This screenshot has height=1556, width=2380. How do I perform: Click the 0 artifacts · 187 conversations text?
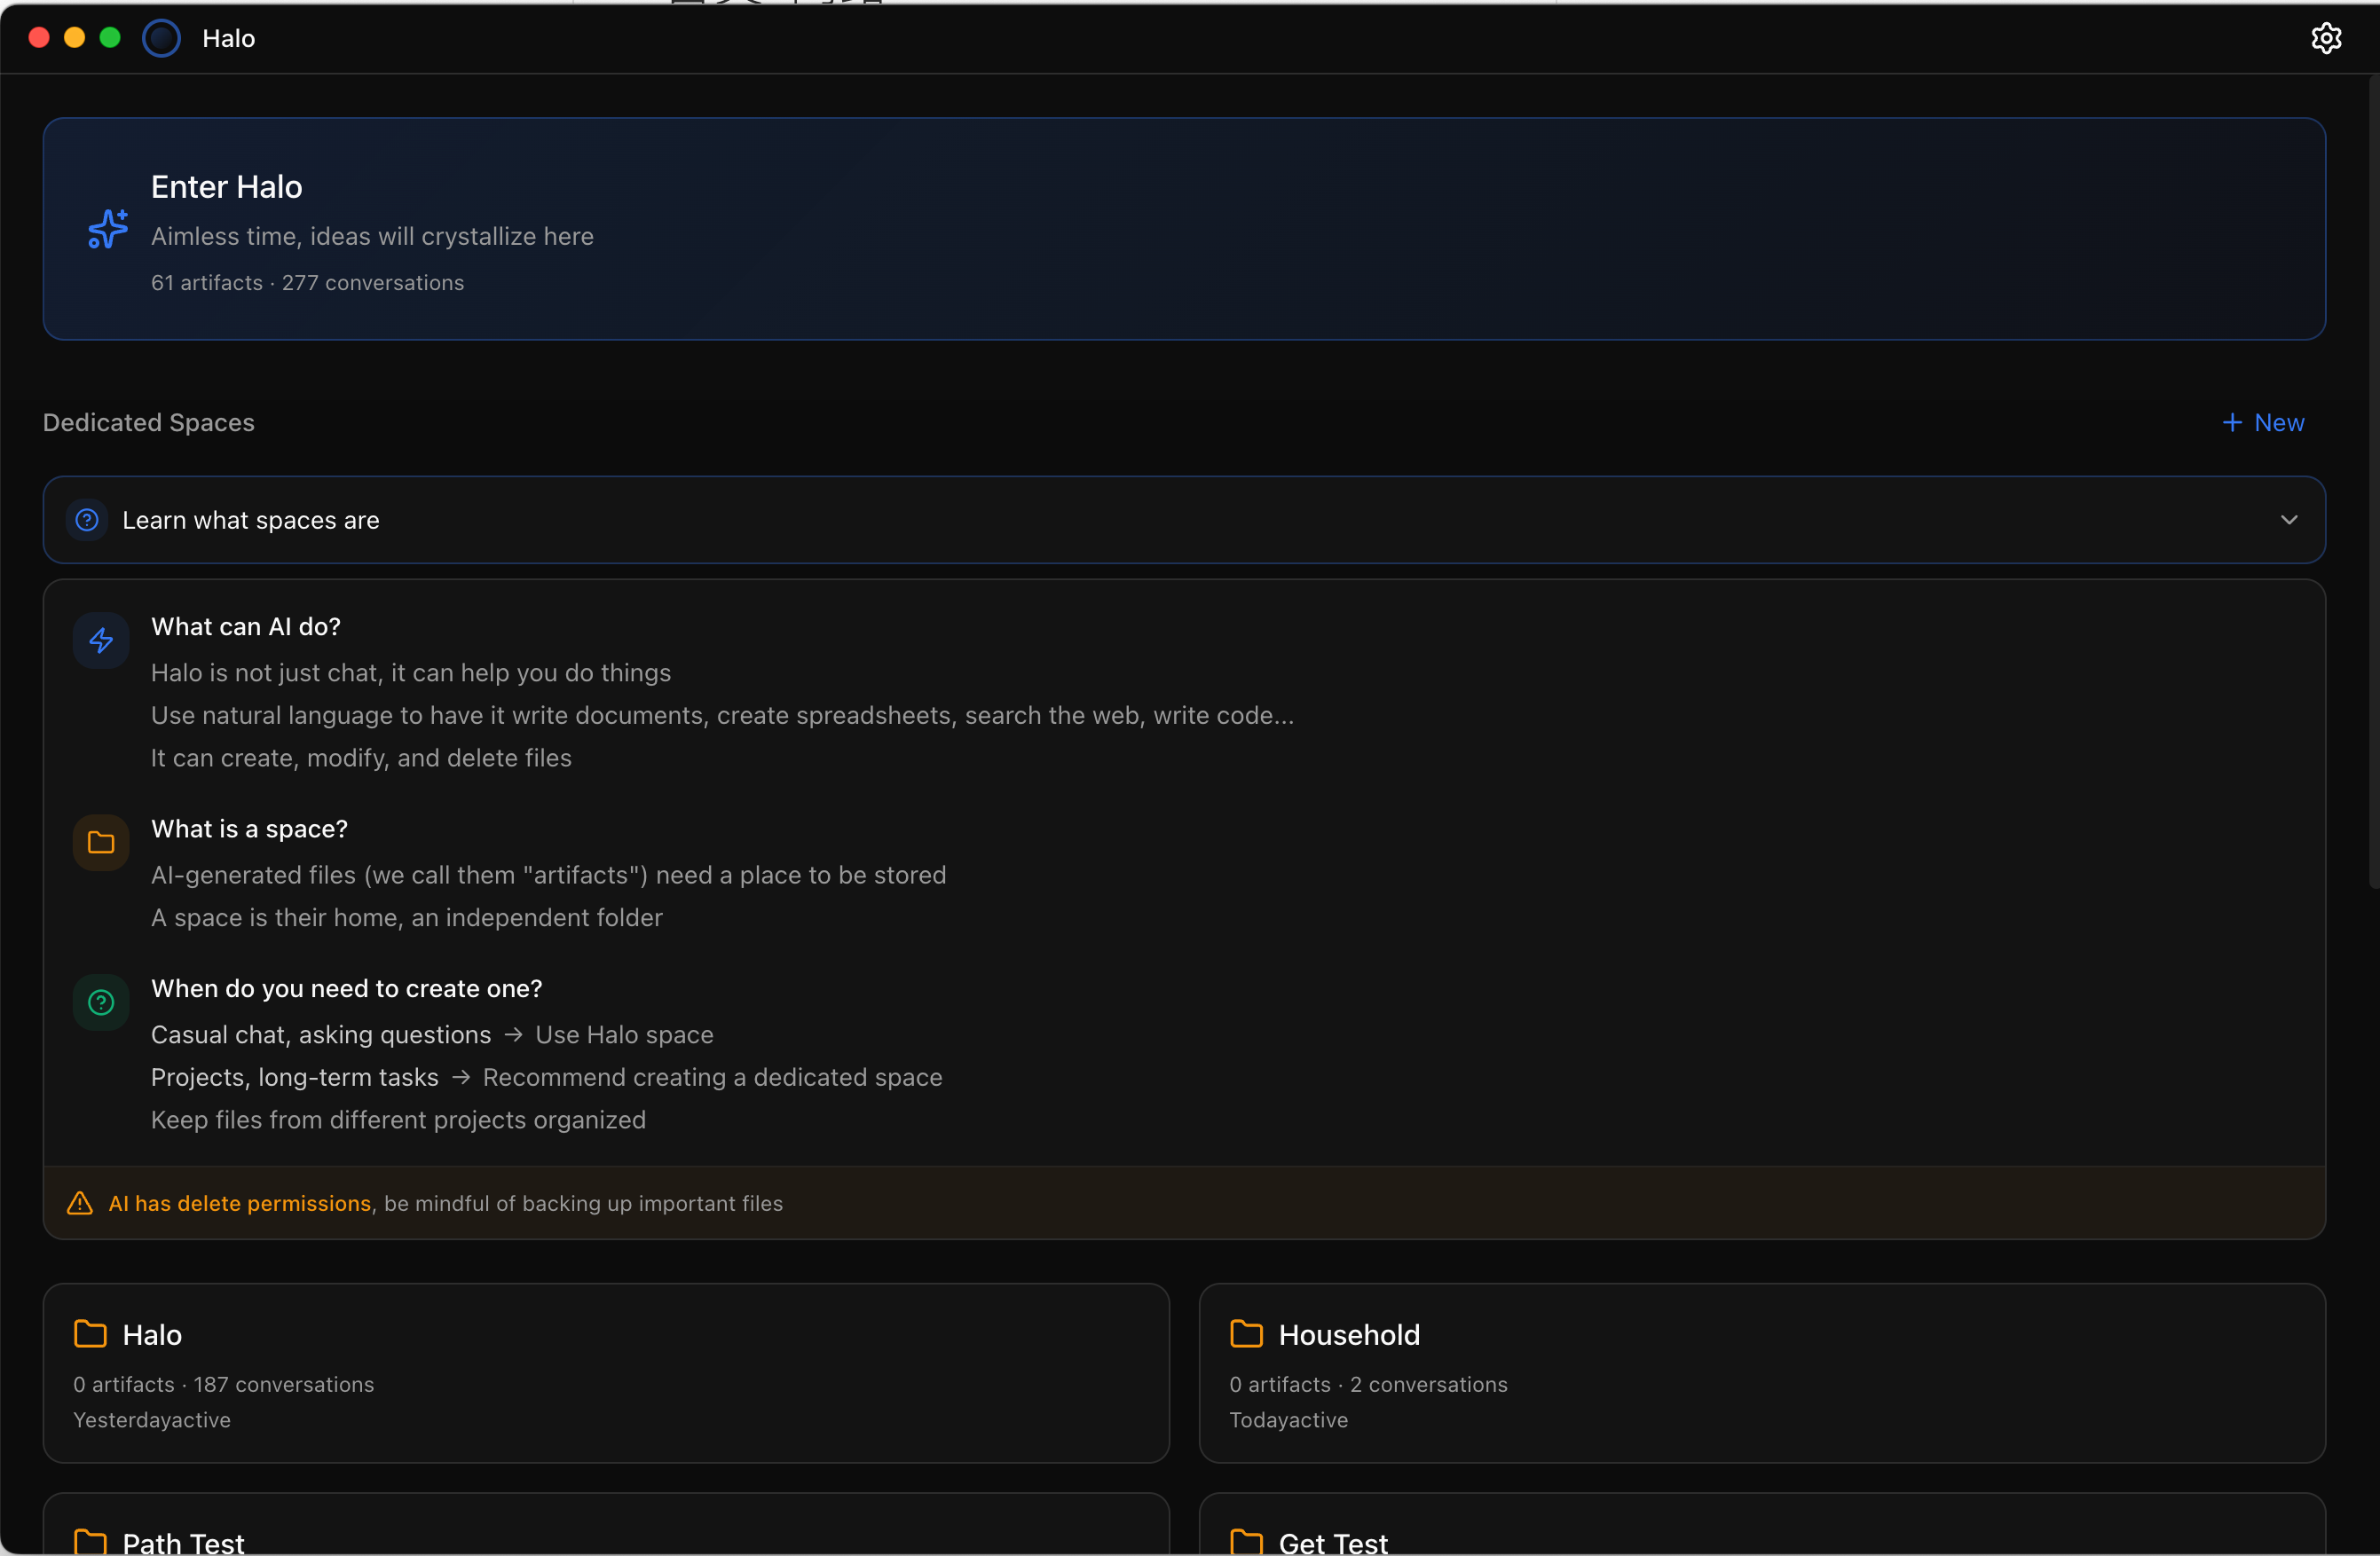tap(224, 1385)
